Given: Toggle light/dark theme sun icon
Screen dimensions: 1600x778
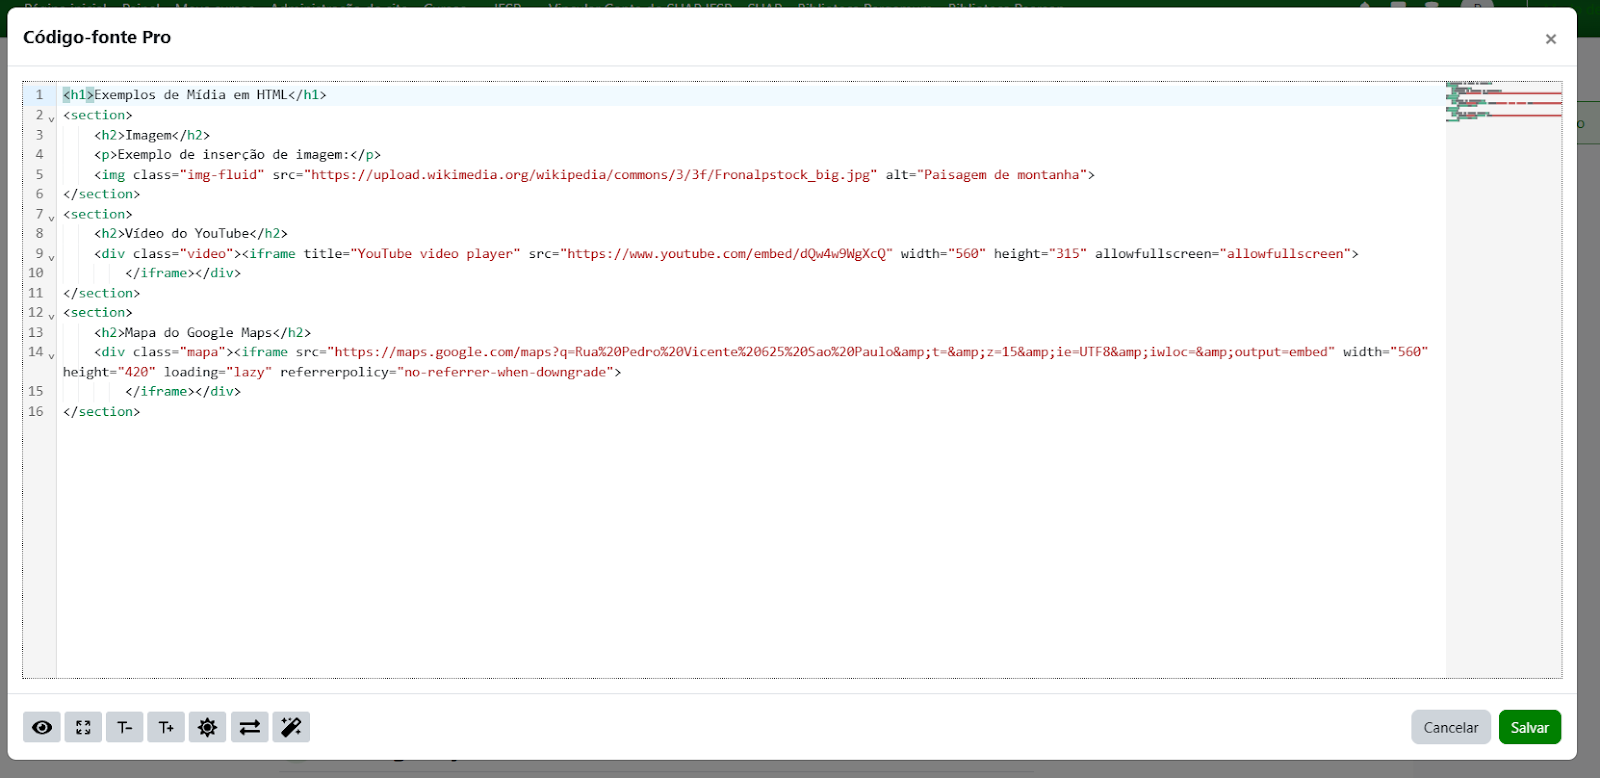Looking at the screenshot, I should pos(207,727).
